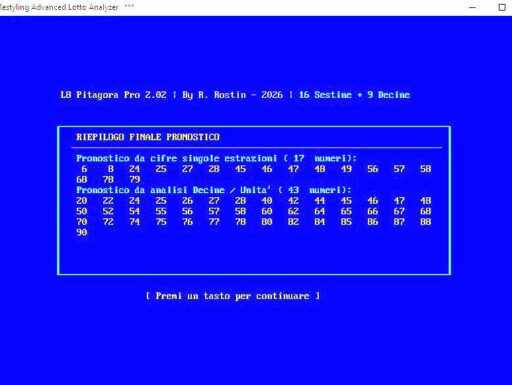This screenshot has width=512, height=385.
Task: Click number 42 in Decine analysis
Action: pyautogui.click(x=293, y=201)
